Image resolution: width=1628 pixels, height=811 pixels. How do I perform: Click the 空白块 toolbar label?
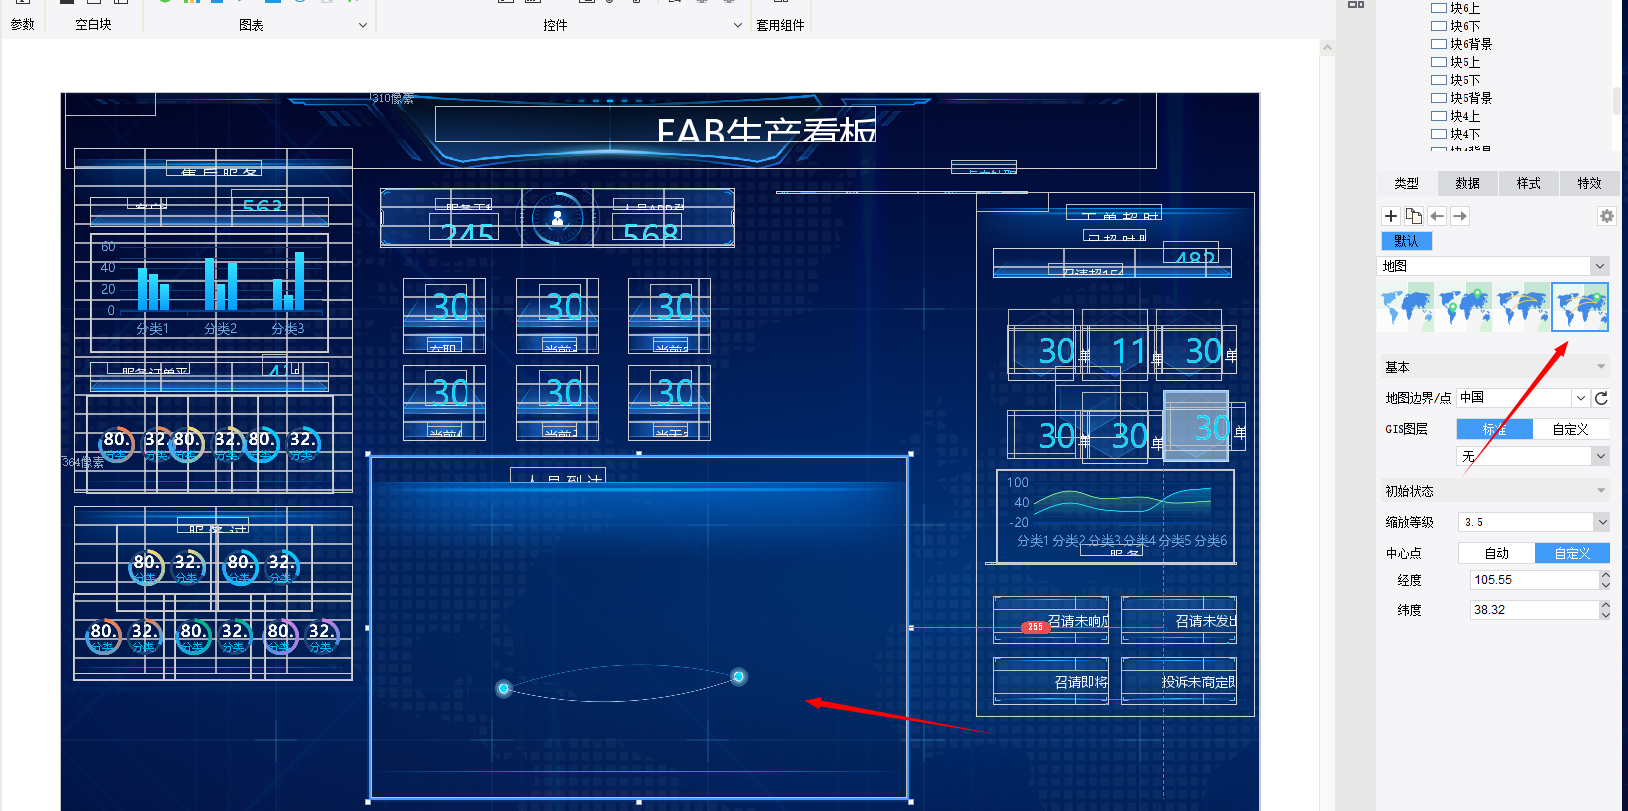[x=93, y=25]
